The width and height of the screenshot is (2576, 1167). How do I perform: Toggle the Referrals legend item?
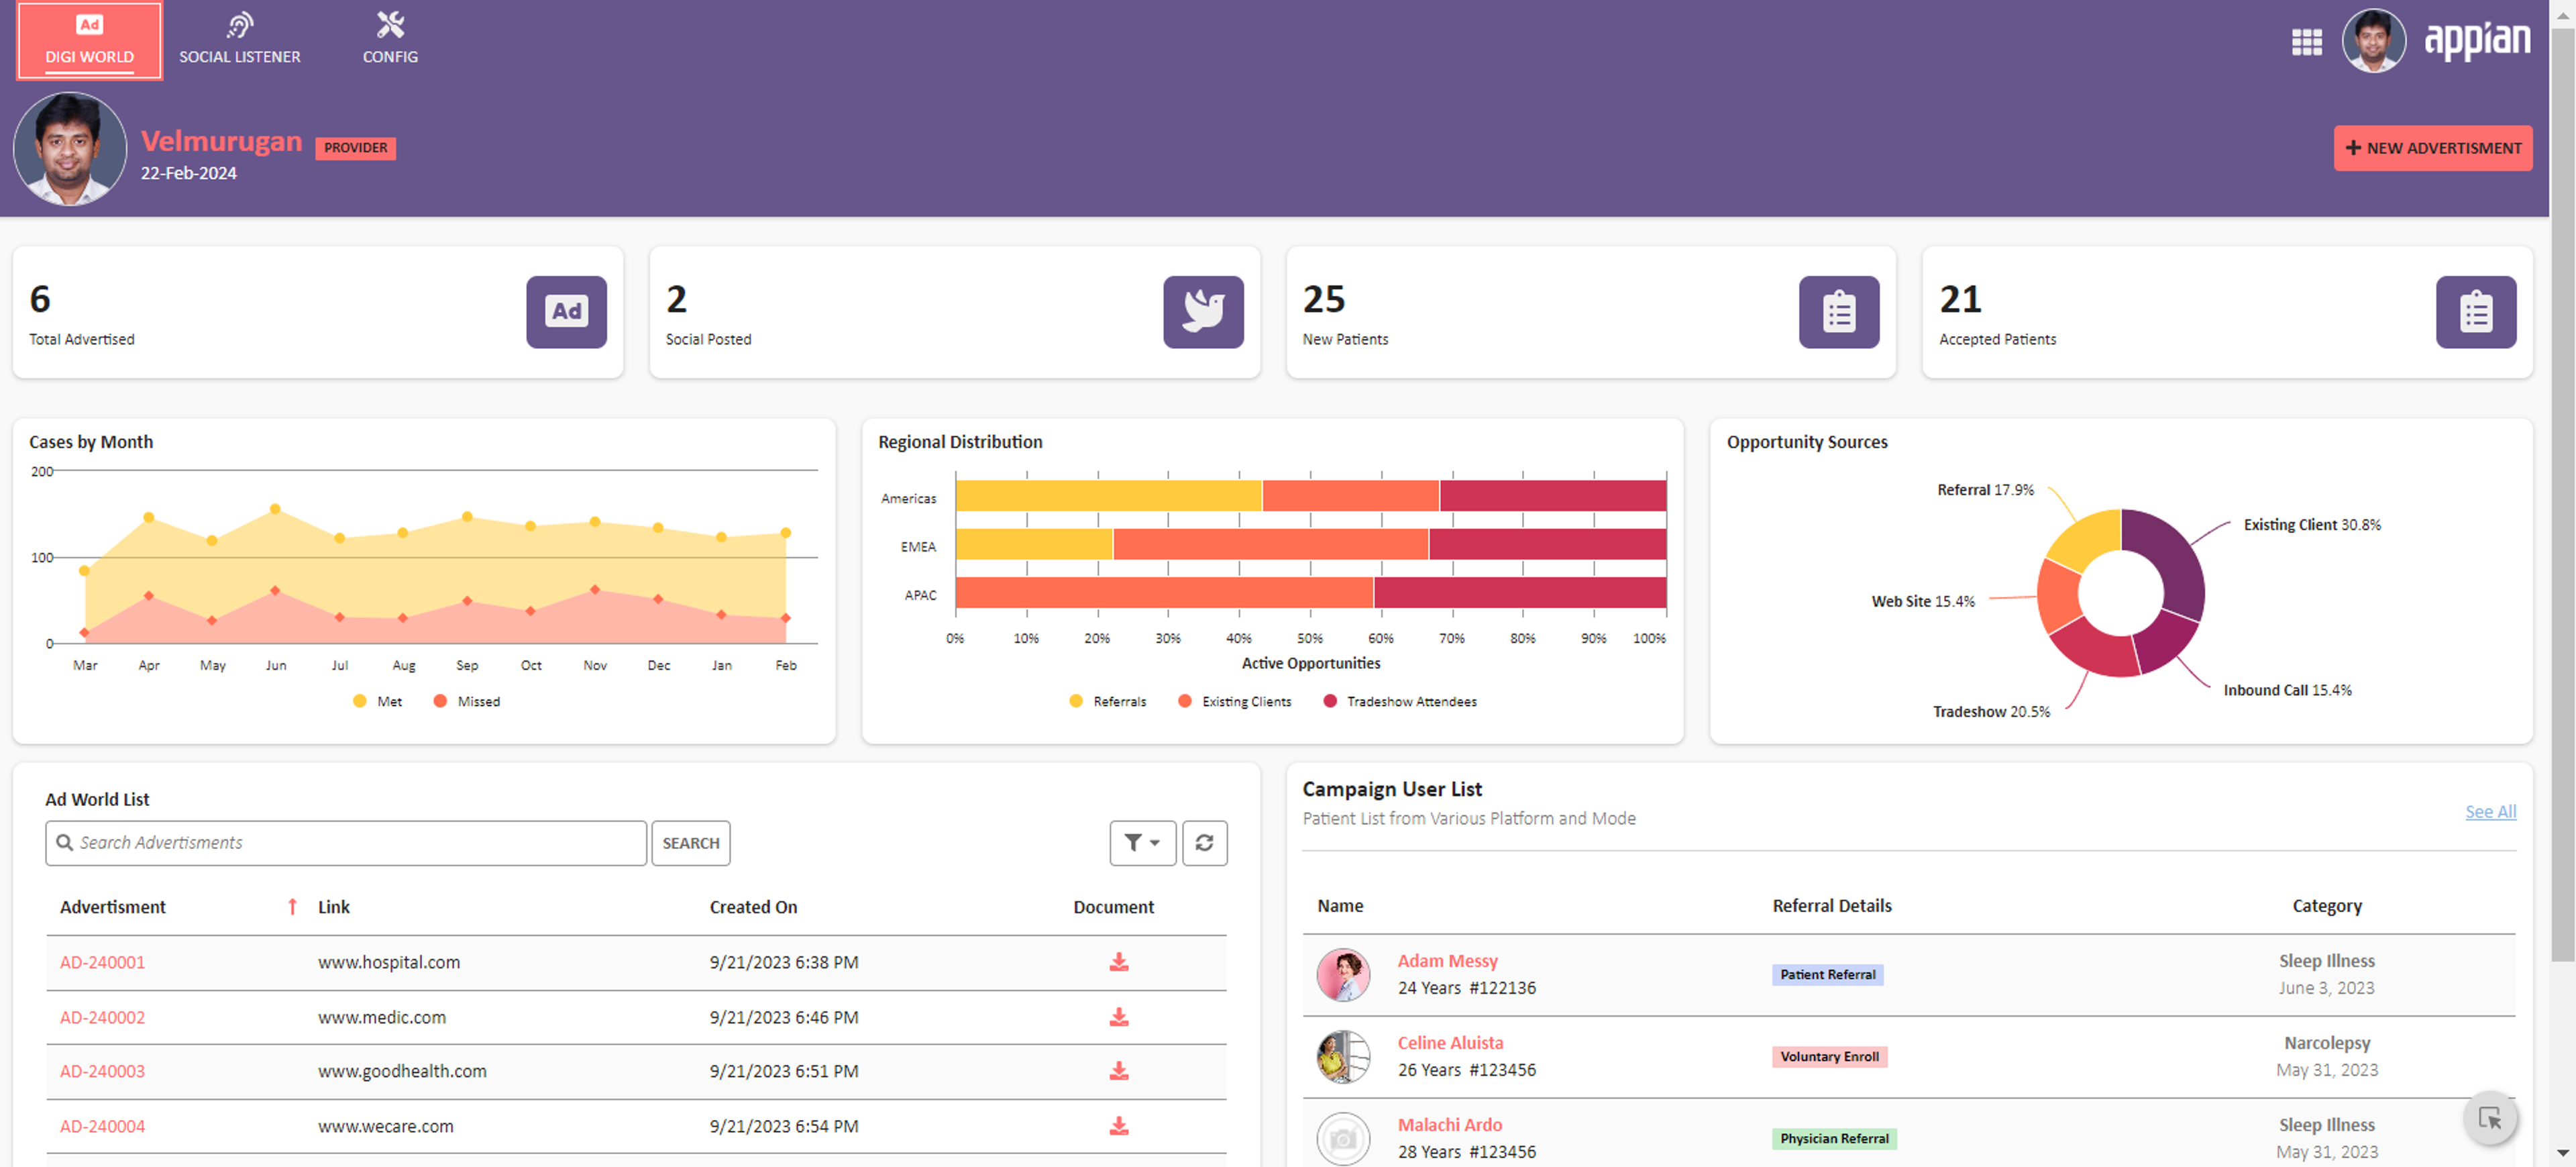[x=1108, y=701]
